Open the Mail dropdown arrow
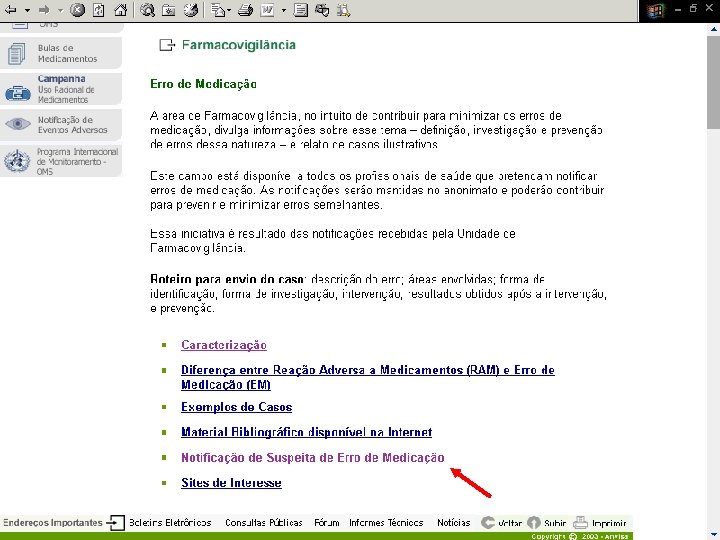720x540 pixels. (x=229, y=10)
